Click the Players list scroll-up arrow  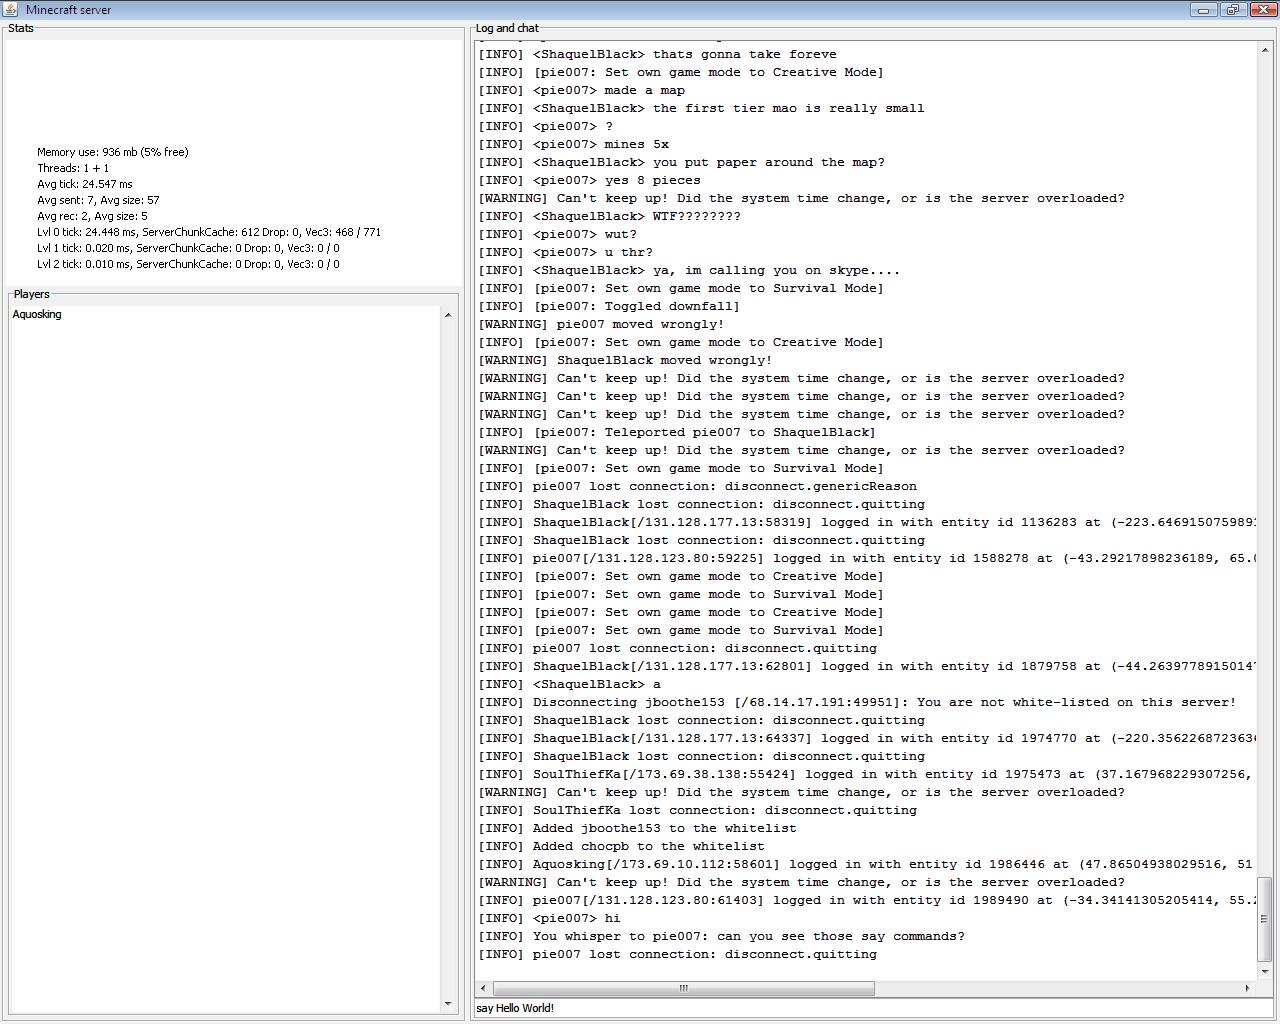click(447, 315)
